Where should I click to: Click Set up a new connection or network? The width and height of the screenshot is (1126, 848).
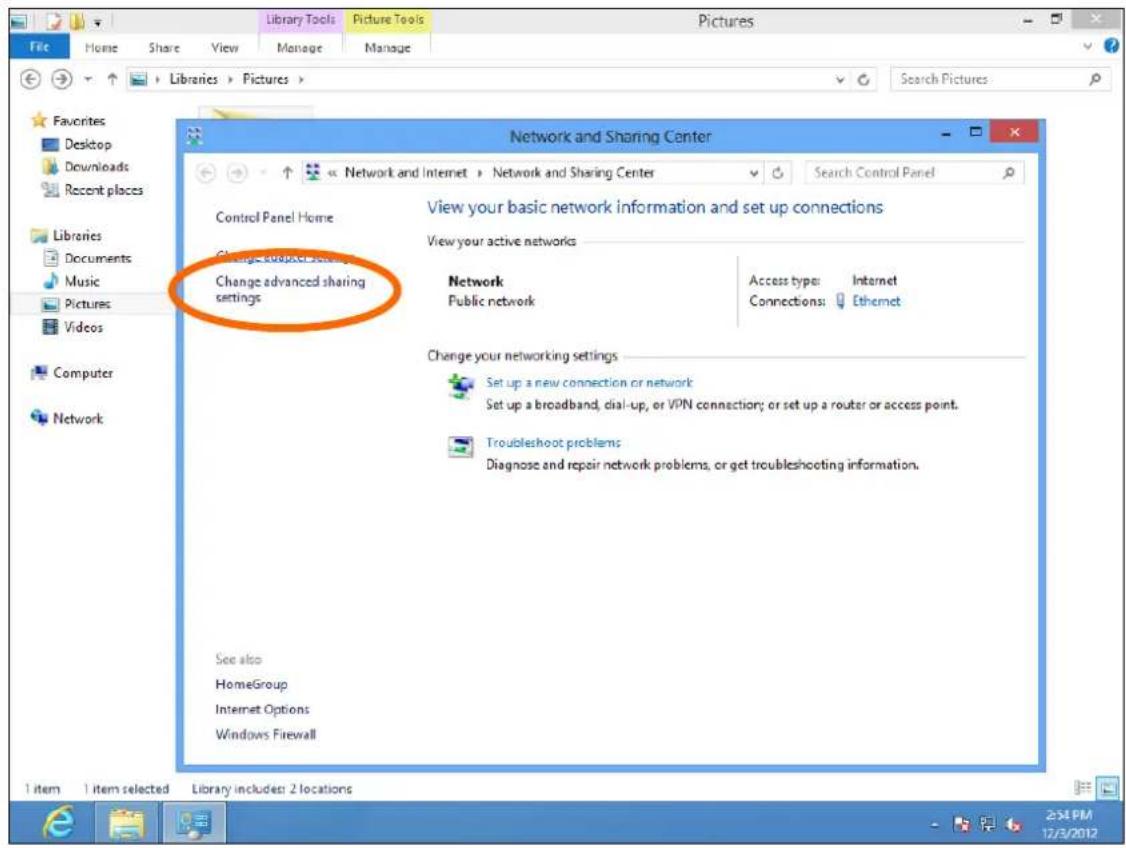click(589, 383)
